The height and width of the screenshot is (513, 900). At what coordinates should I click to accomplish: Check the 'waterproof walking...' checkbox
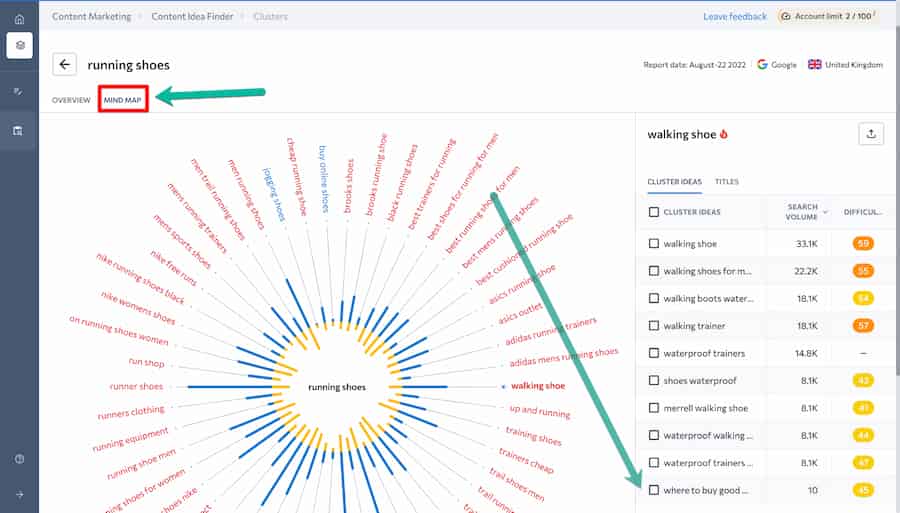653,435
